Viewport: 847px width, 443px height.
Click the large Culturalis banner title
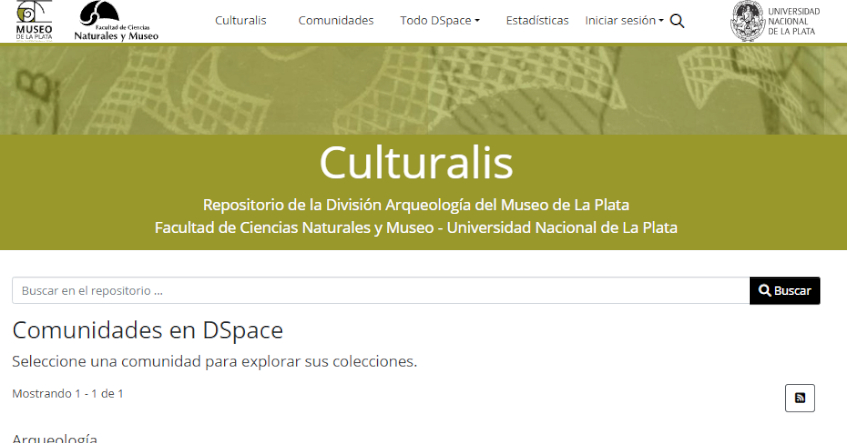(416, 162)
